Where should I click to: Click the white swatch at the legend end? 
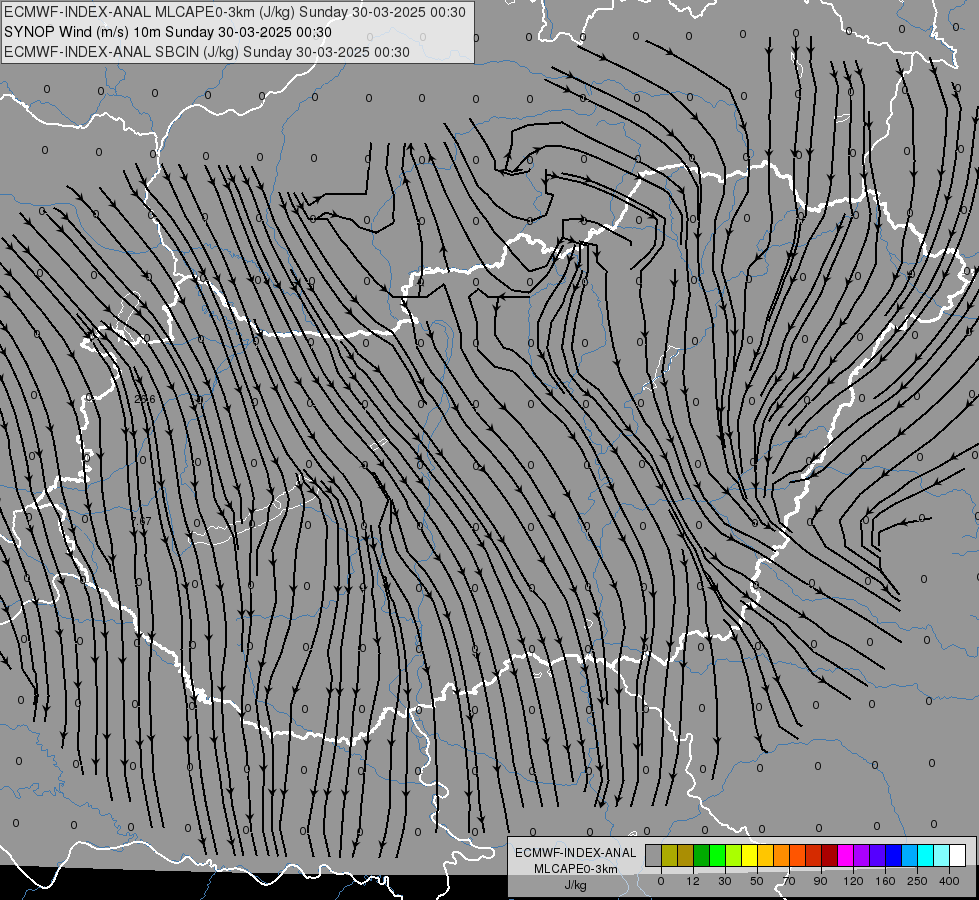coord(958,855)
